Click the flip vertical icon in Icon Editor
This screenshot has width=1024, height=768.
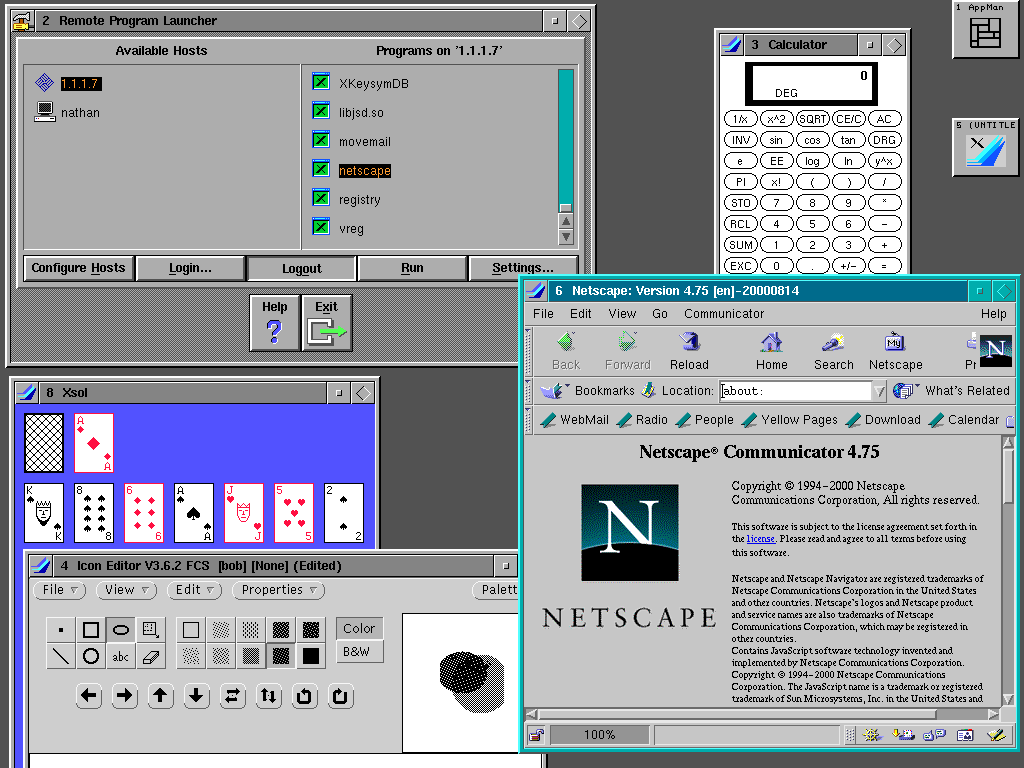(268, 696)
